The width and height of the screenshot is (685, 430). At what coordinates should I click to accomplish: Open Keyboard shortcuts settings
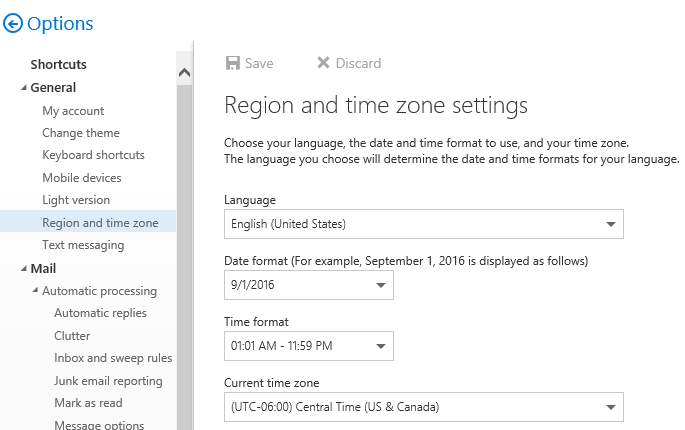click(93, 155)
